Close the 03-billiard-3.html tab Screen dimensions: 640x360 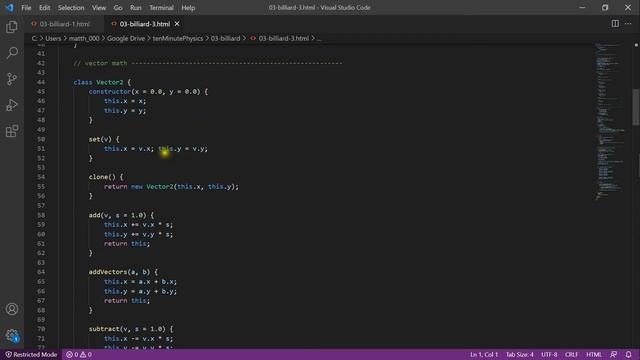point(177,24)
